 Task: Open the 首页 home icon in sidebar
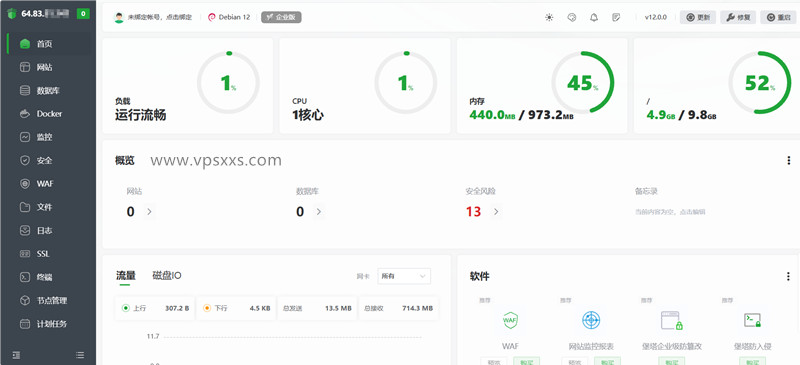click(25, 44)
